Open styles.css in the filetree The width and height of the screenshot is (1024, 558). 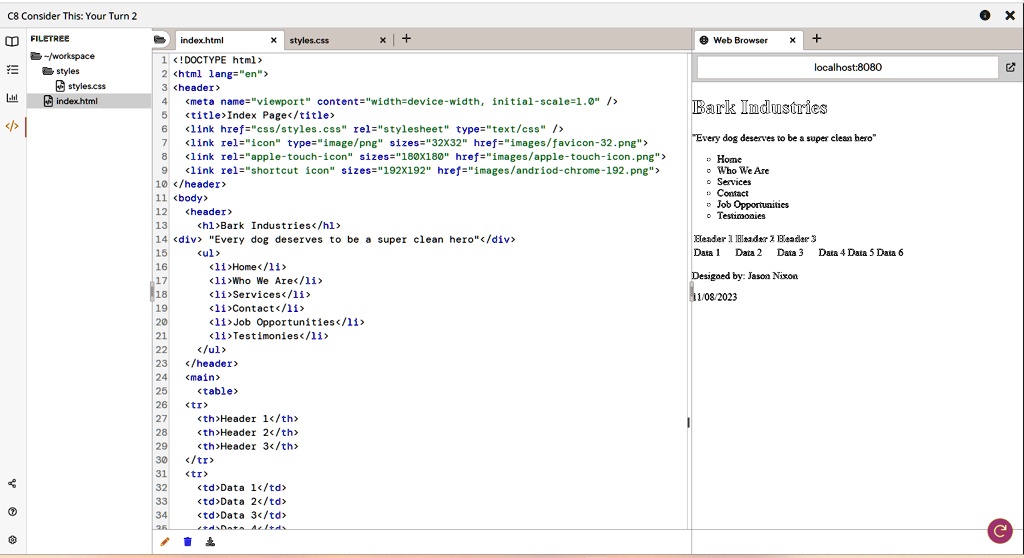(80, 86)
